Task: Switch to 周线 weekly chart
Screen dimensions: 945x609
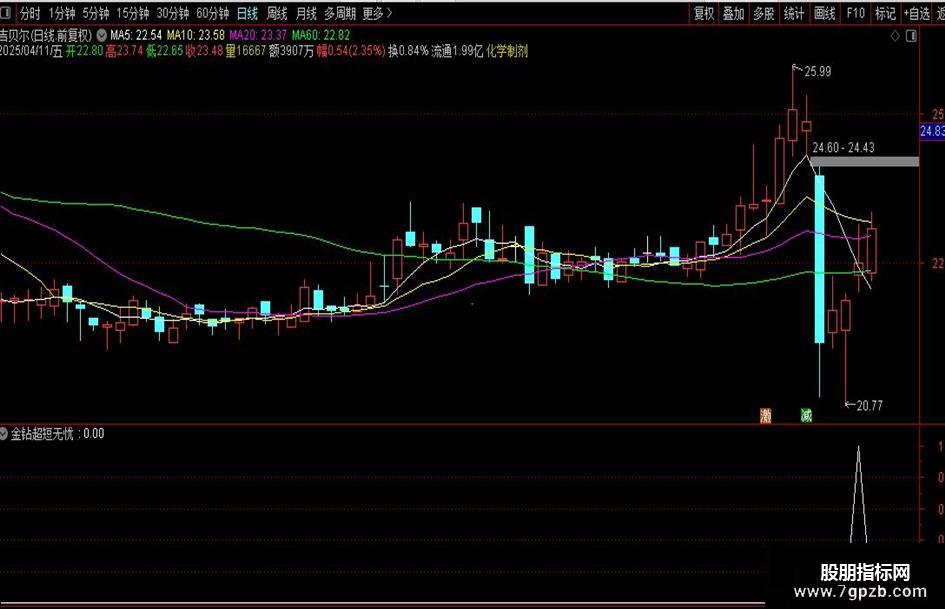Action: (x=277, y=13)
